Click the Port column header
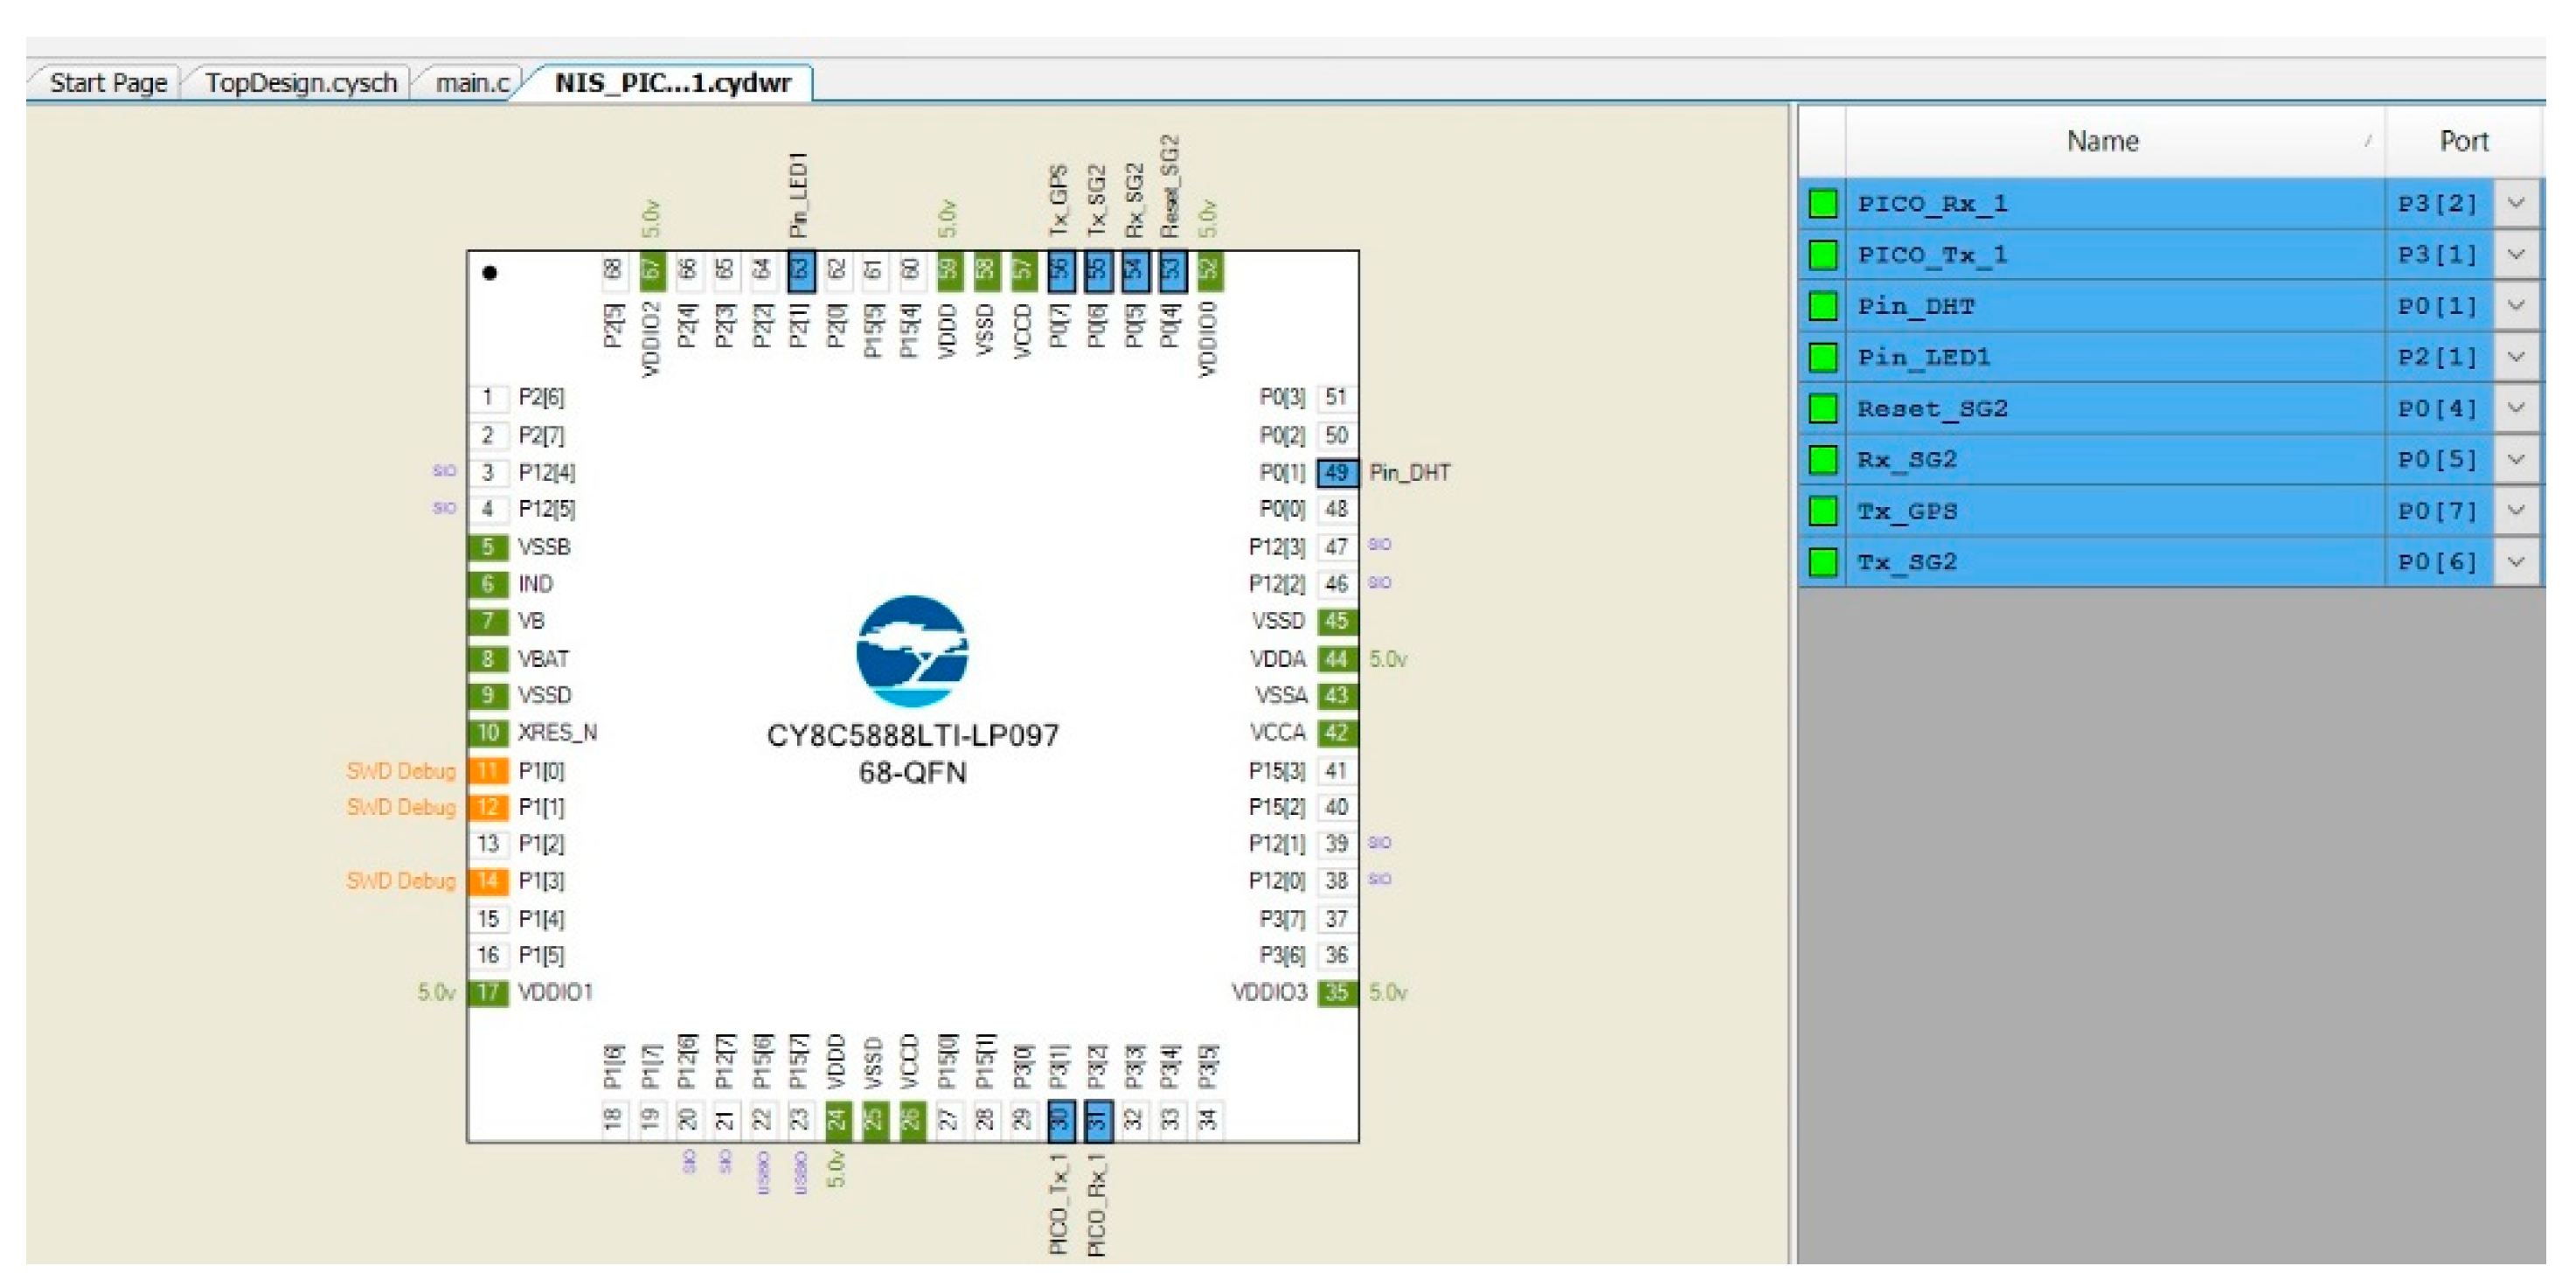Screen dimensions: 2576x1287 pyautogui.click(x=2463, y=141)
